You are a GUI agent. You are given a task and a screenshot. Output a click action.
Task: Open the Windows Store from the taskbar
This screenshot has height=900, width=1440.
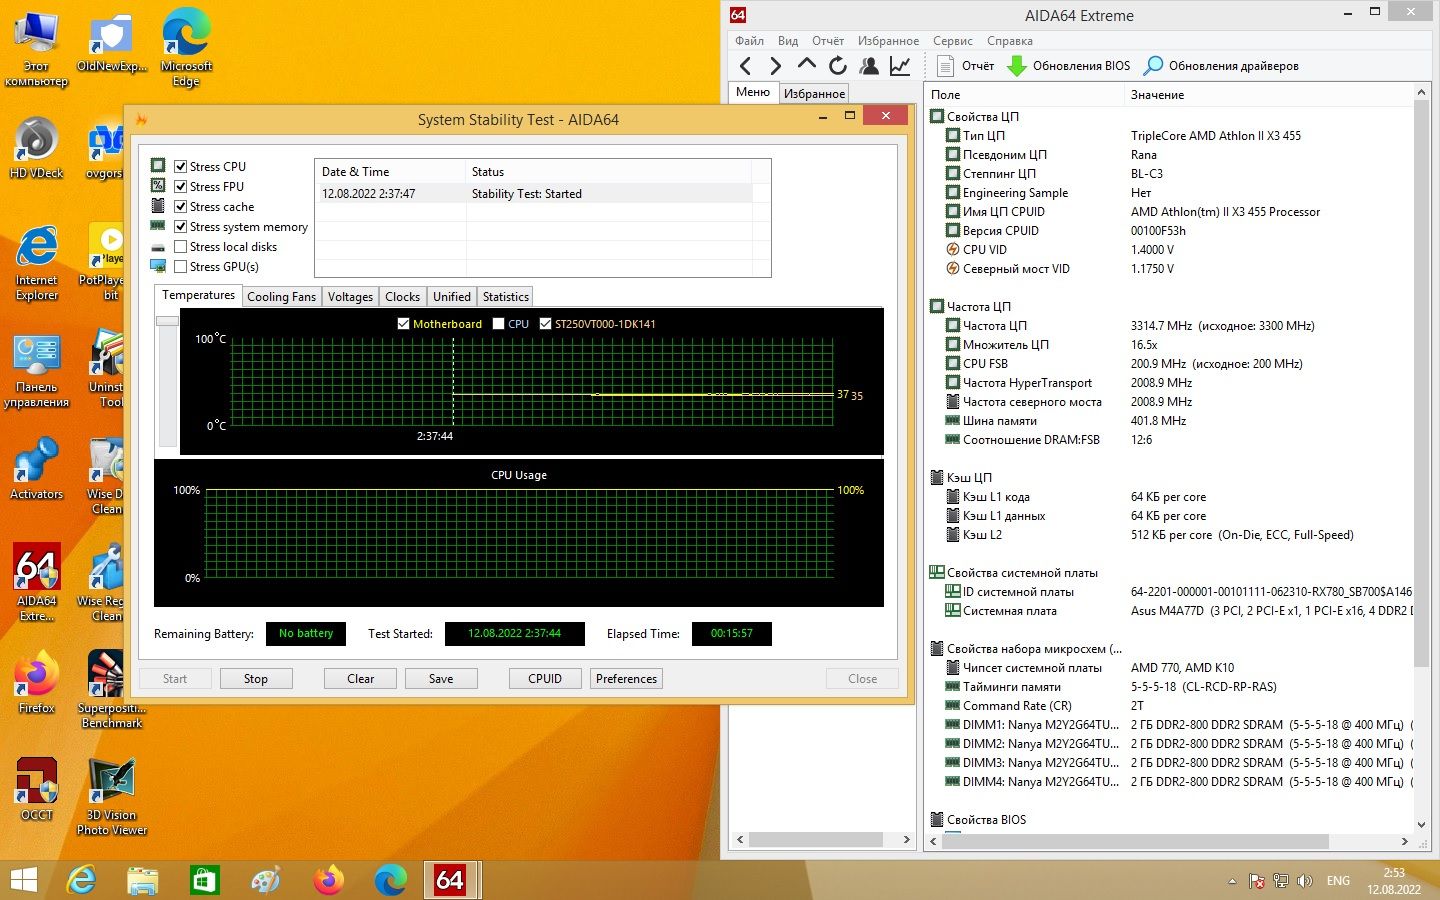point(204,880)
